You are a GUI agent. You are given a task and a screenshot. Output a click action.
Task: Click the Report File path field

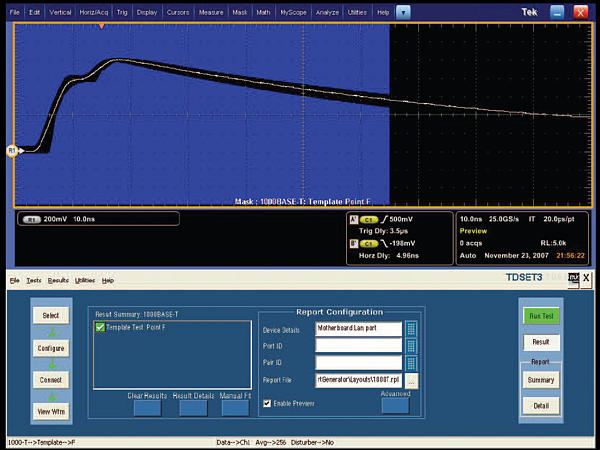[x=359, y=381]
